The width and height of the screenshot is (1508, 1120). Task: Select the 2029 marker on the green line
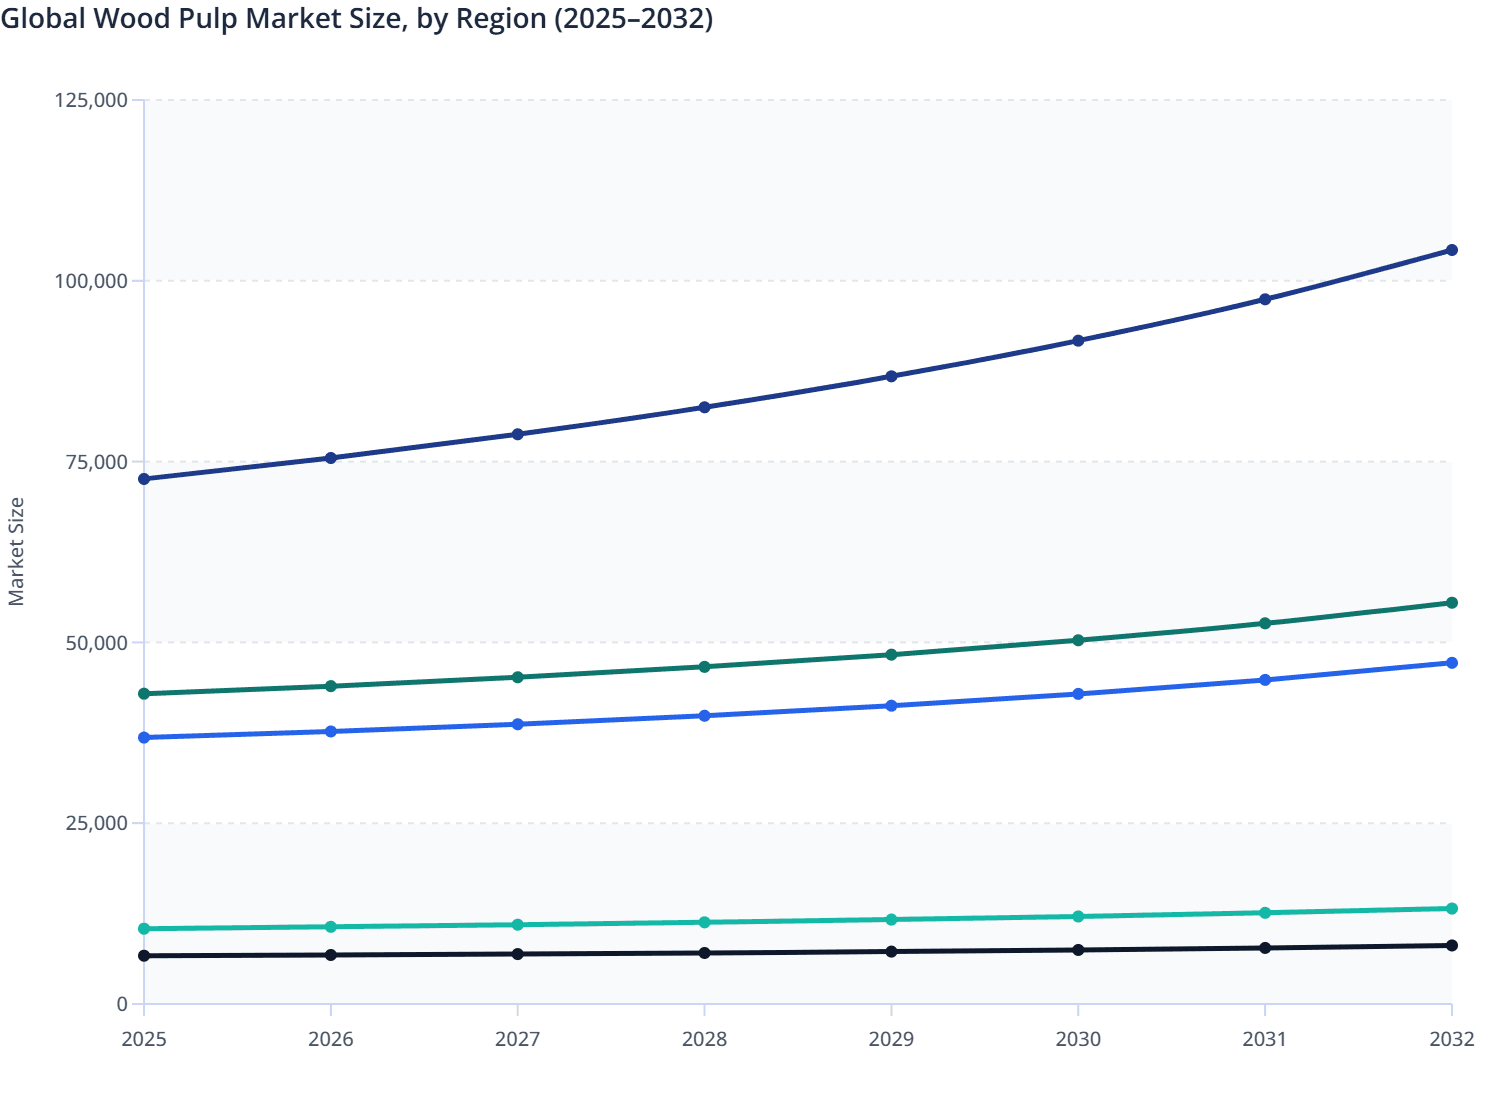coord(891,654)
